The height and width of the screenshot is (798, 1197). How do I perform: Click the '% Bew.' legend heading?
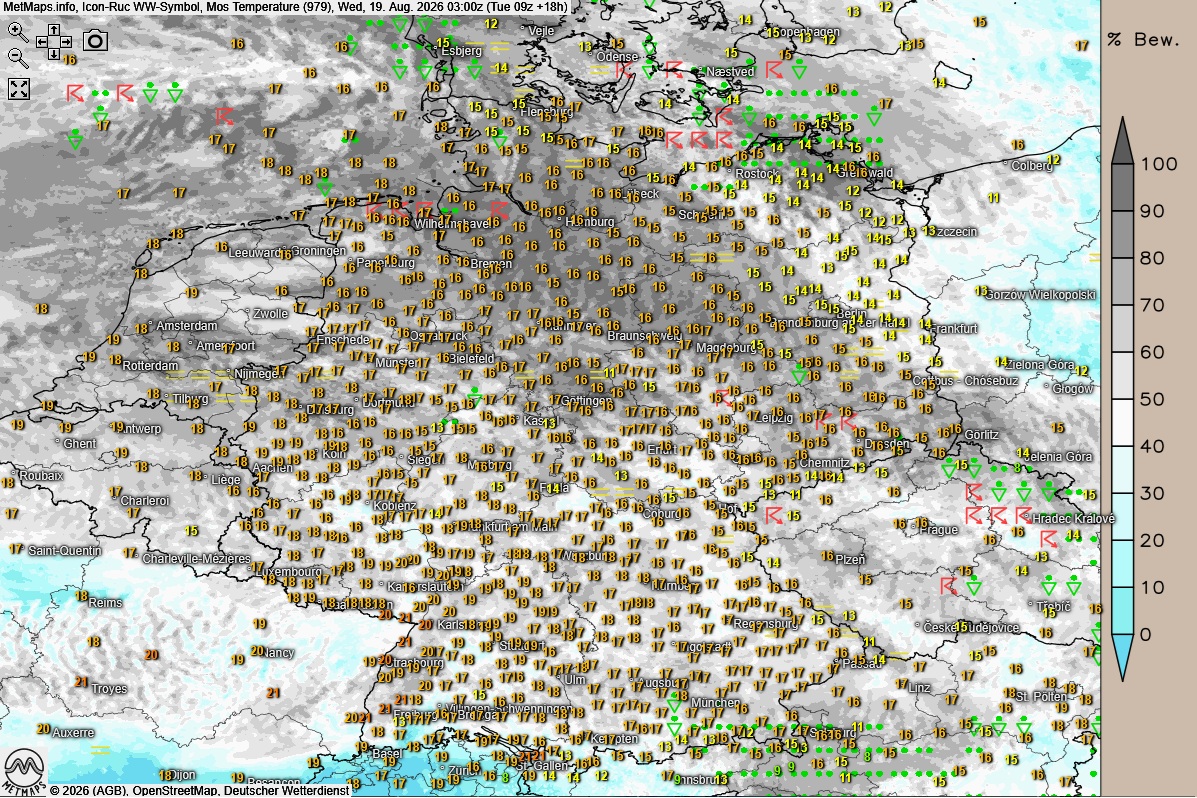pyautogui.click(x=1143, y=40)
